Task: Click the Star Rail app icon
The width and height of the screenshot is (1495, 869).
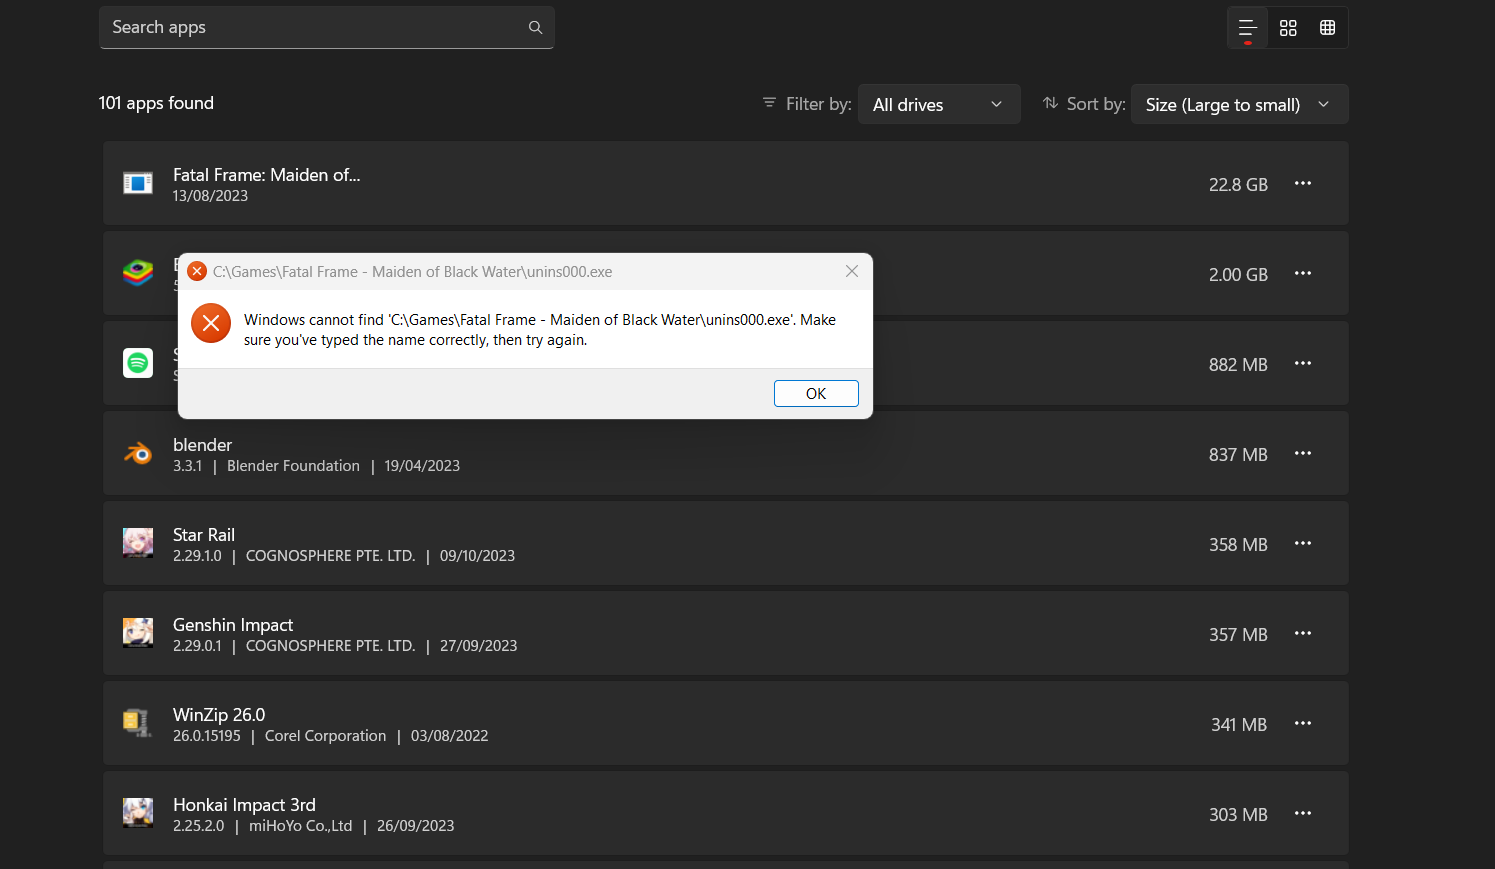Action: pyautogui.click(x=138, y=543)
